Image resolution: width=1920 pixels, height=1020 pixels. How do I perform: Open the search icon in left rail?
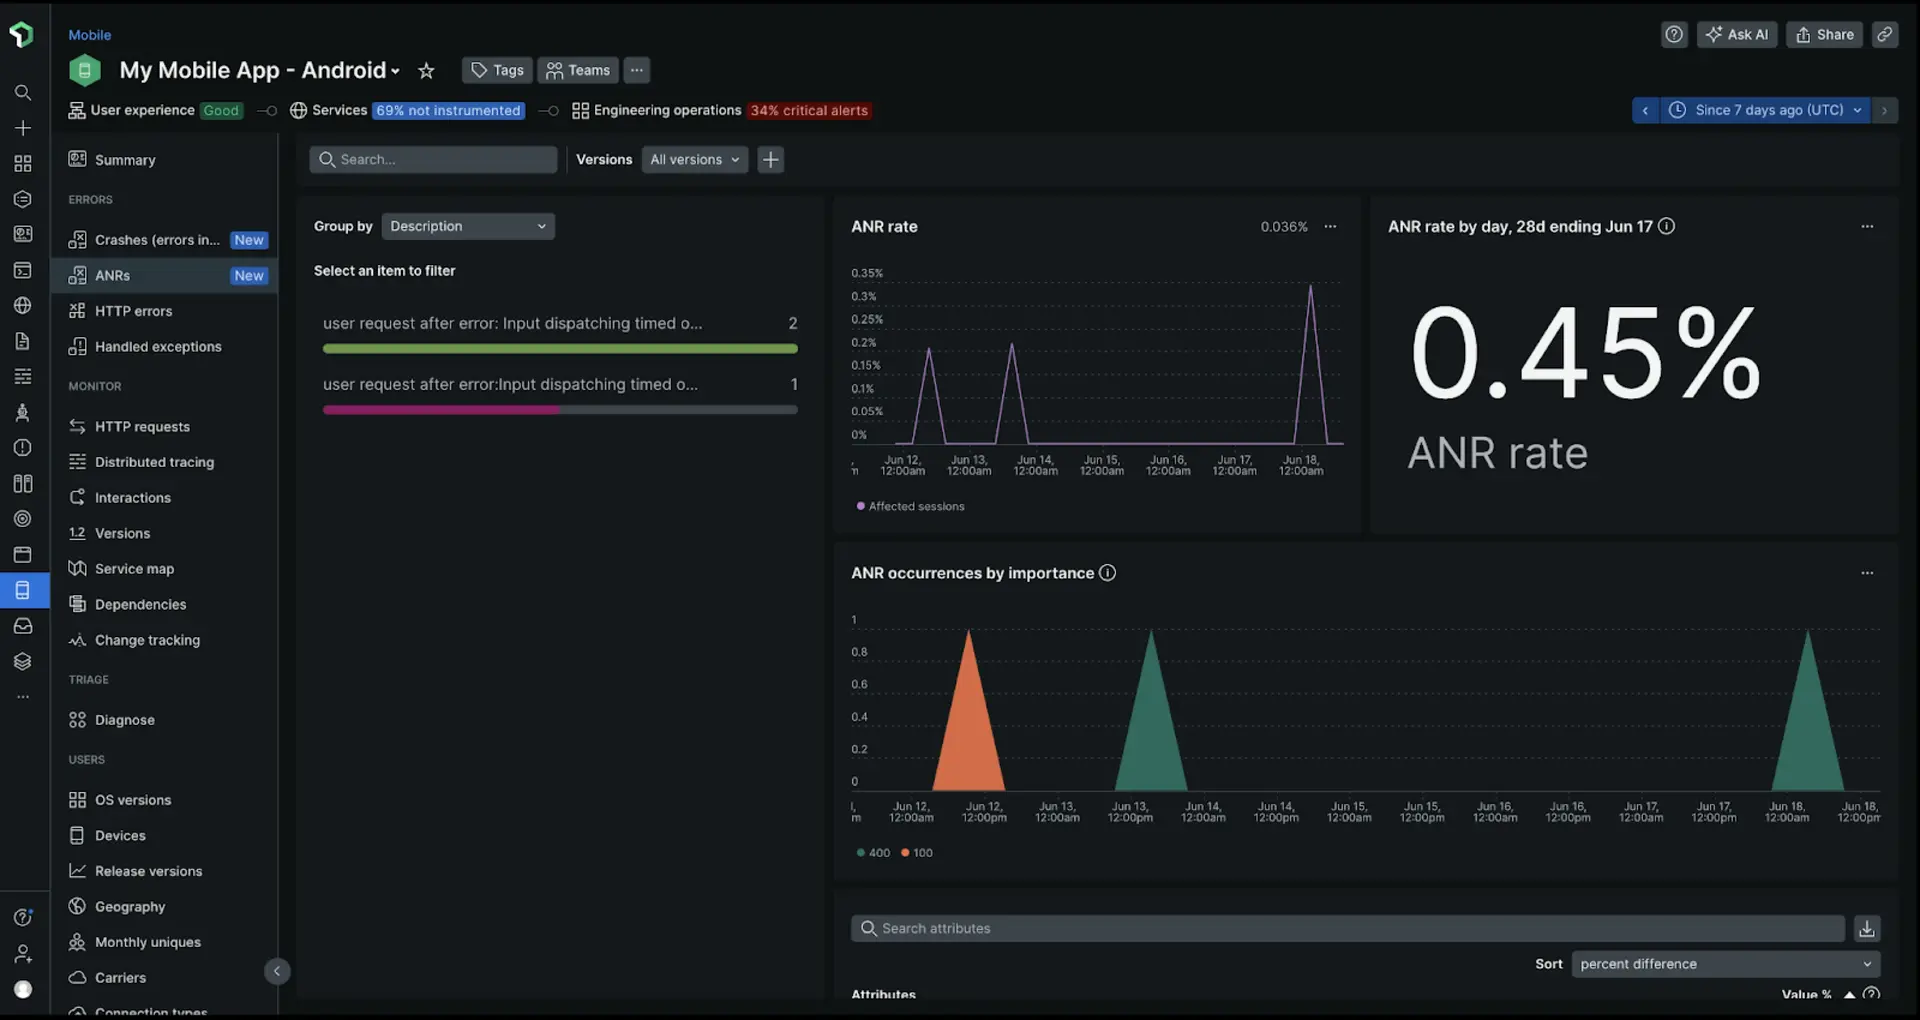tap(22, 93)
